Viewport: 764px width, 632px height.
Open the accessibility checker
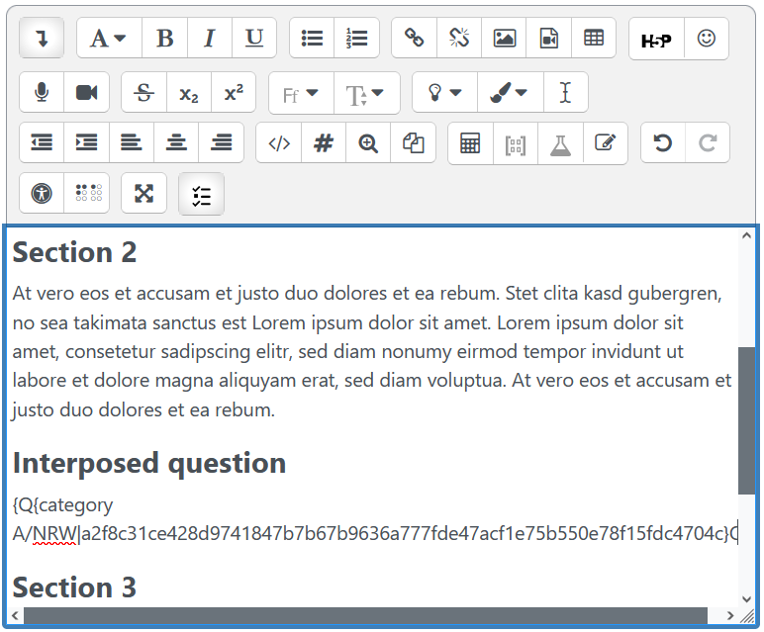click(42, 194)
